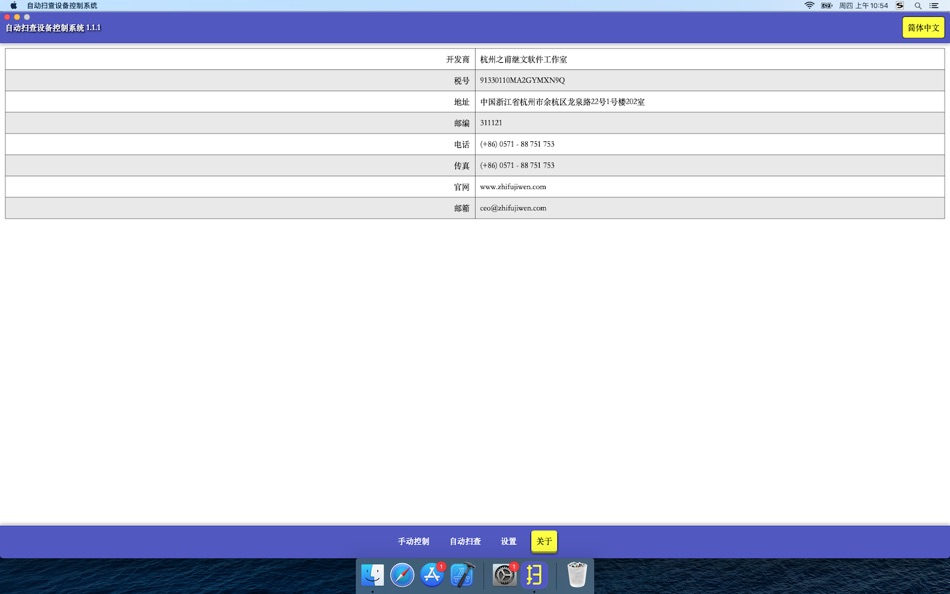Select developer name 杭州之甫继文软件工作室

[x=523, y=59]
